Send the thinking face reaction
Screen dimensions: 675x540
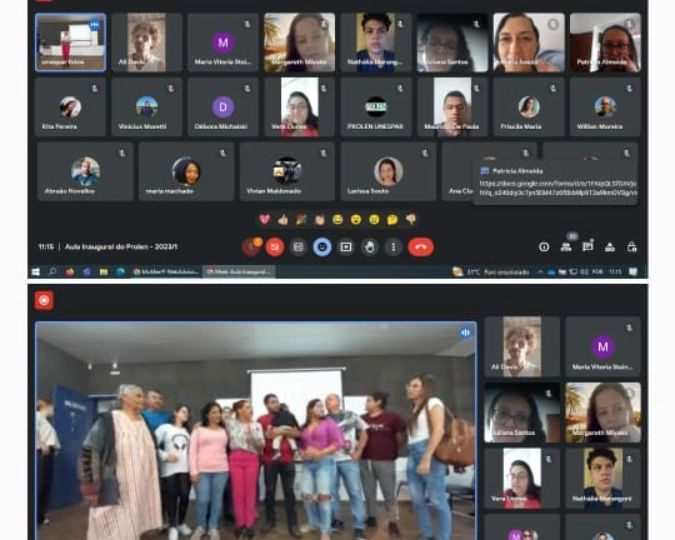[x=392, y=220]
